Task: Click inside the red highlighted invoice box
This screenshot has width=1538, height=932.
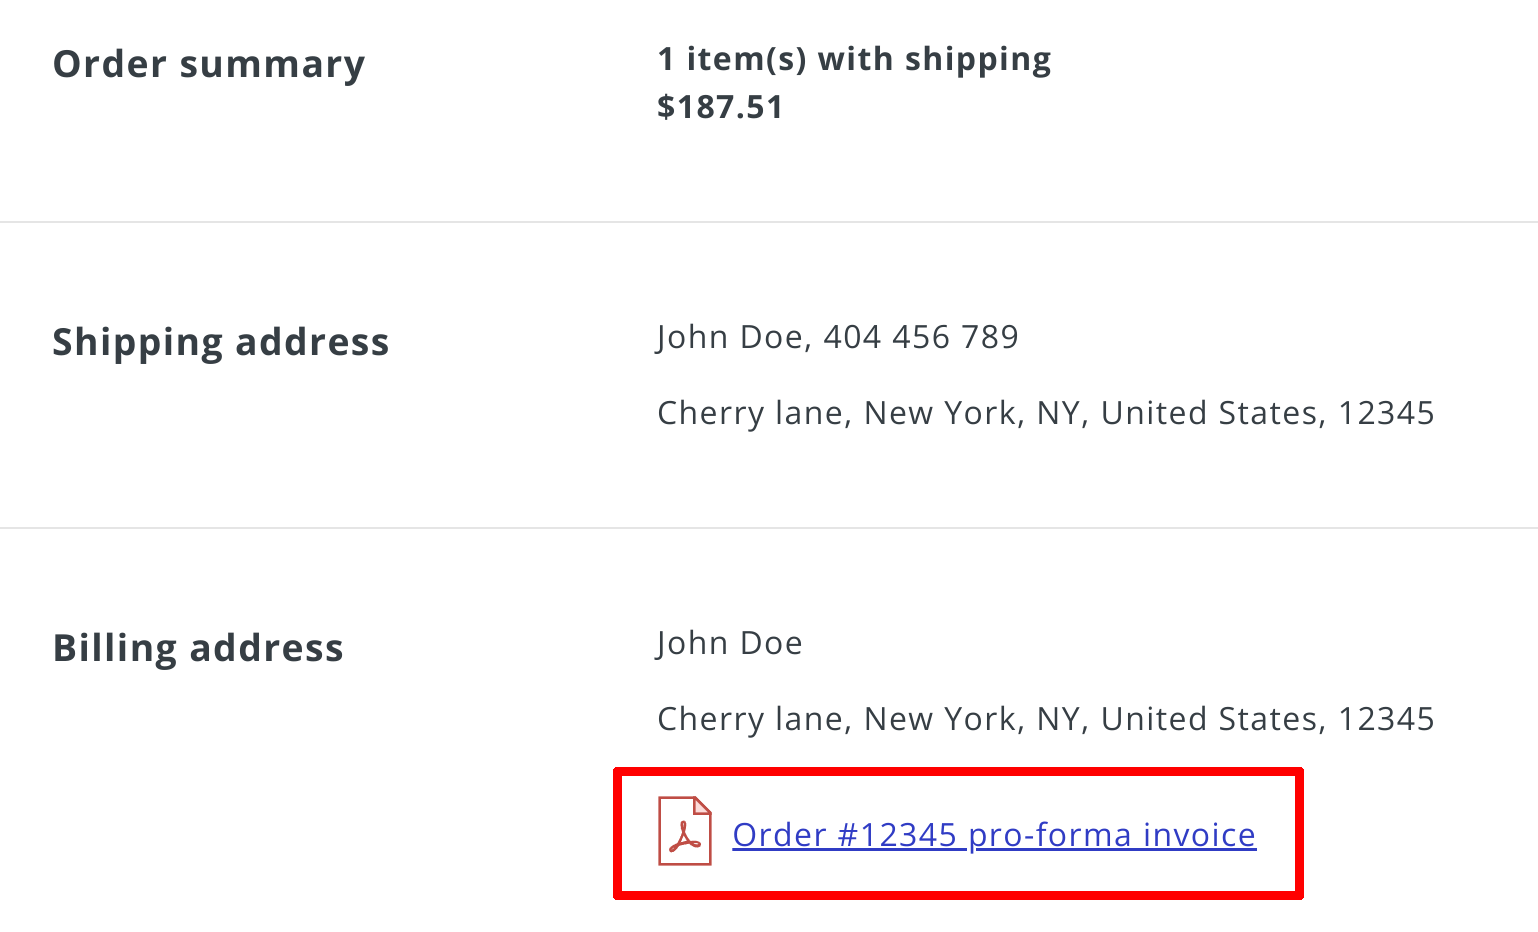Action: tap(957, 833)
